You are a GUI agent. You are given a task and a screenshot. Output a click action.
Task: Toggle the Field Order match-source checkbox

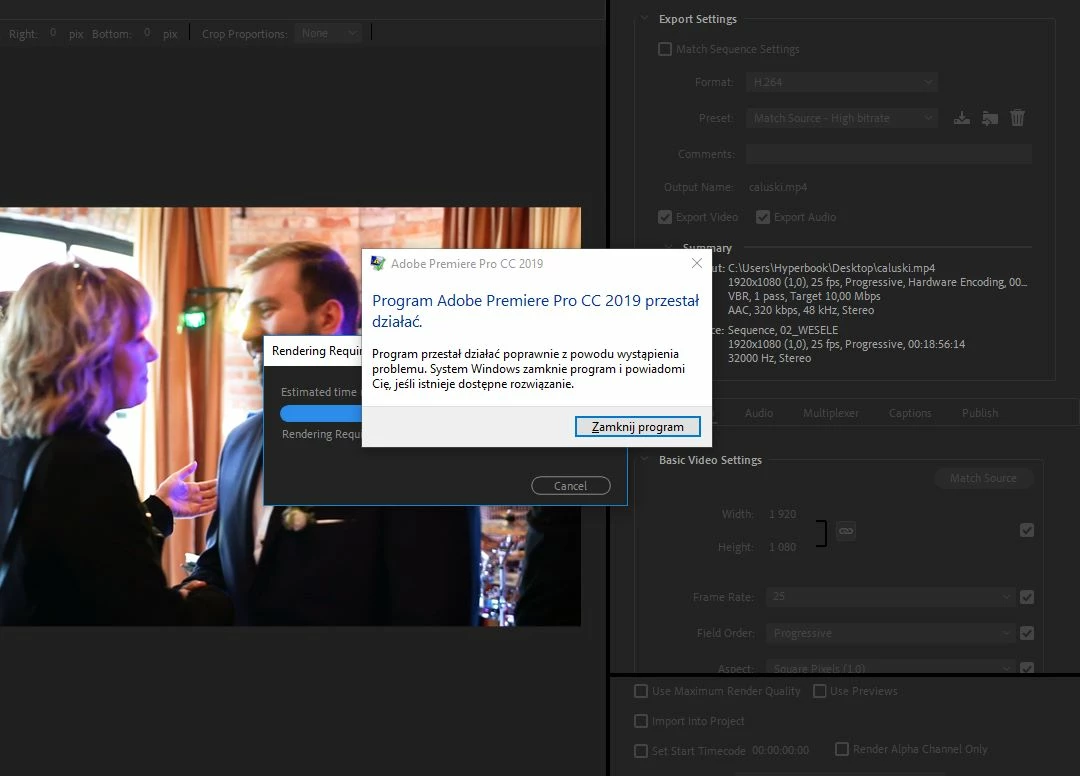(x=1027, y=633)
